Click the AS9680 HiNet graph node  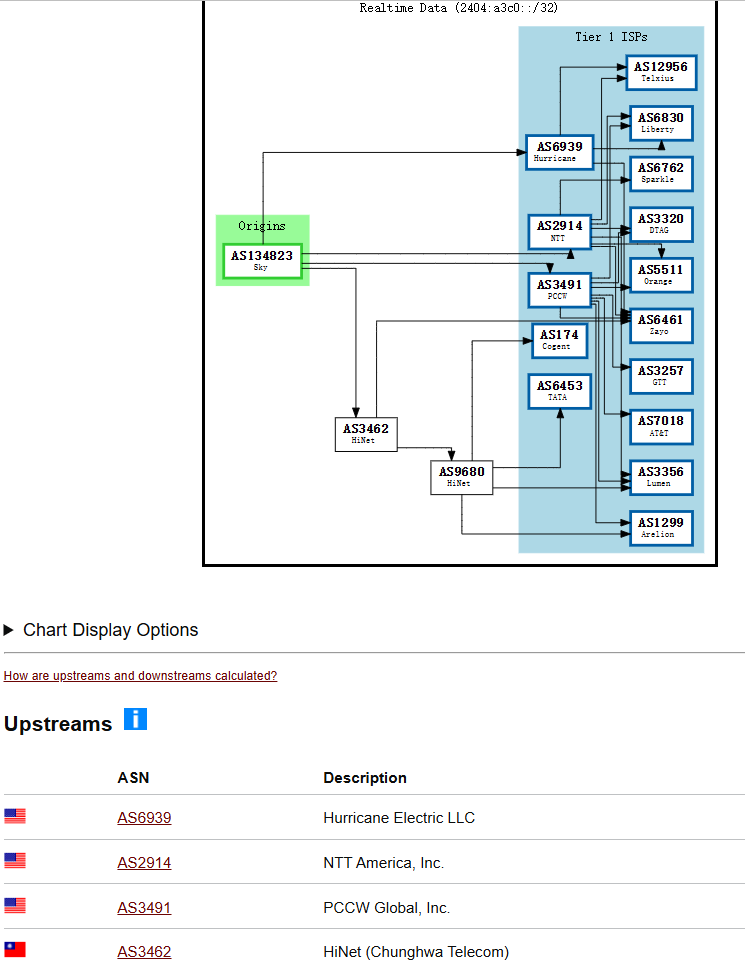pos(461,477)
